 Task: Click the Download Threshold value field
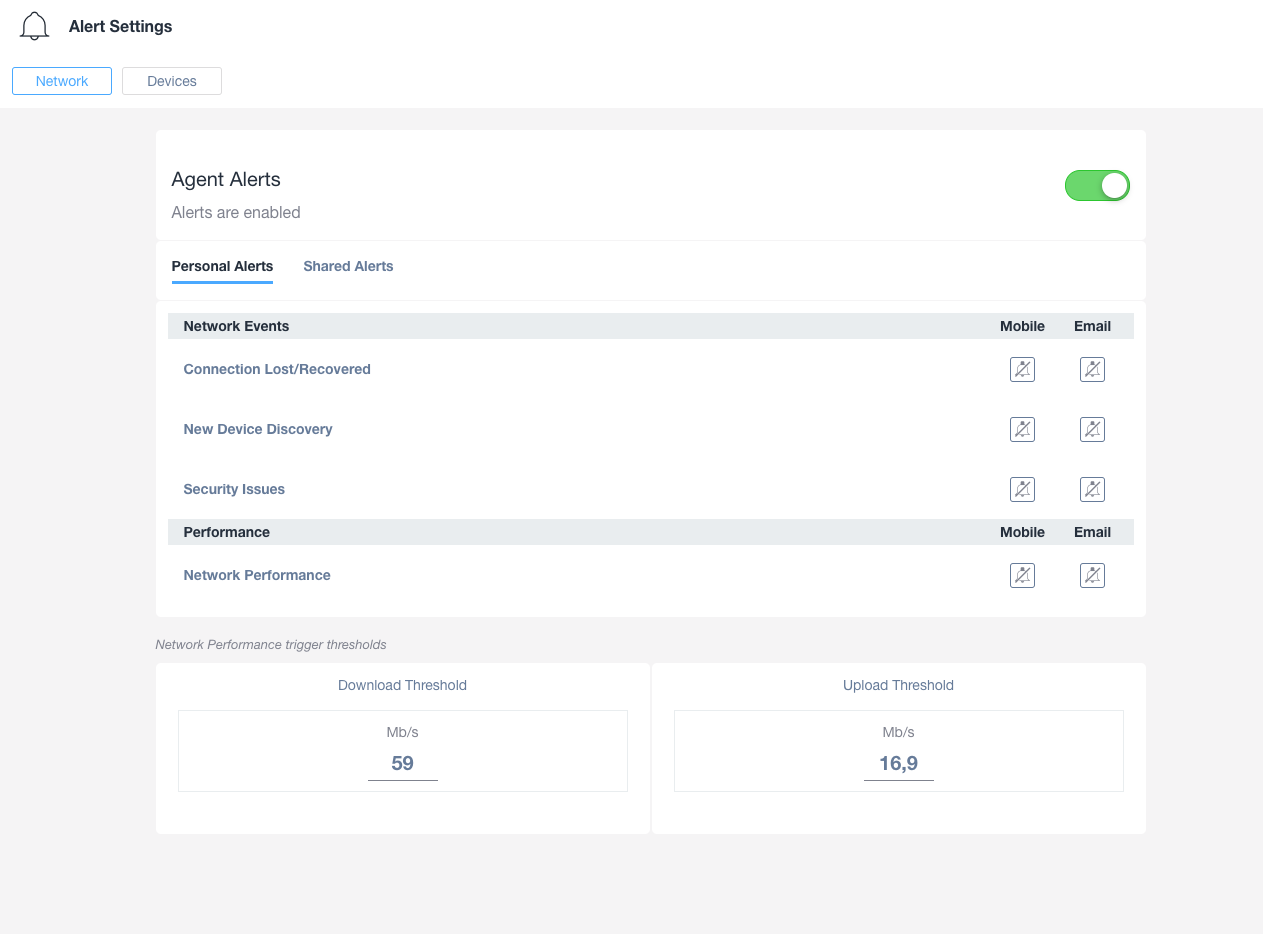402,762
